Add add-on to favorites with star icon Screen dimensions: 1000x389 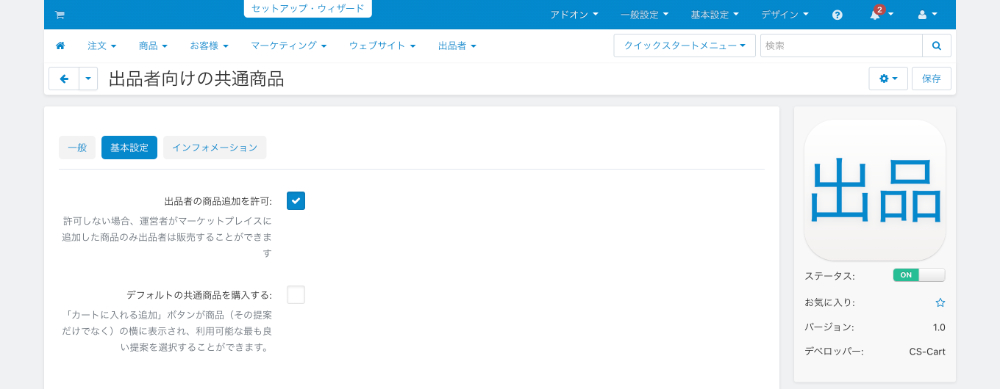click(940, 303)
